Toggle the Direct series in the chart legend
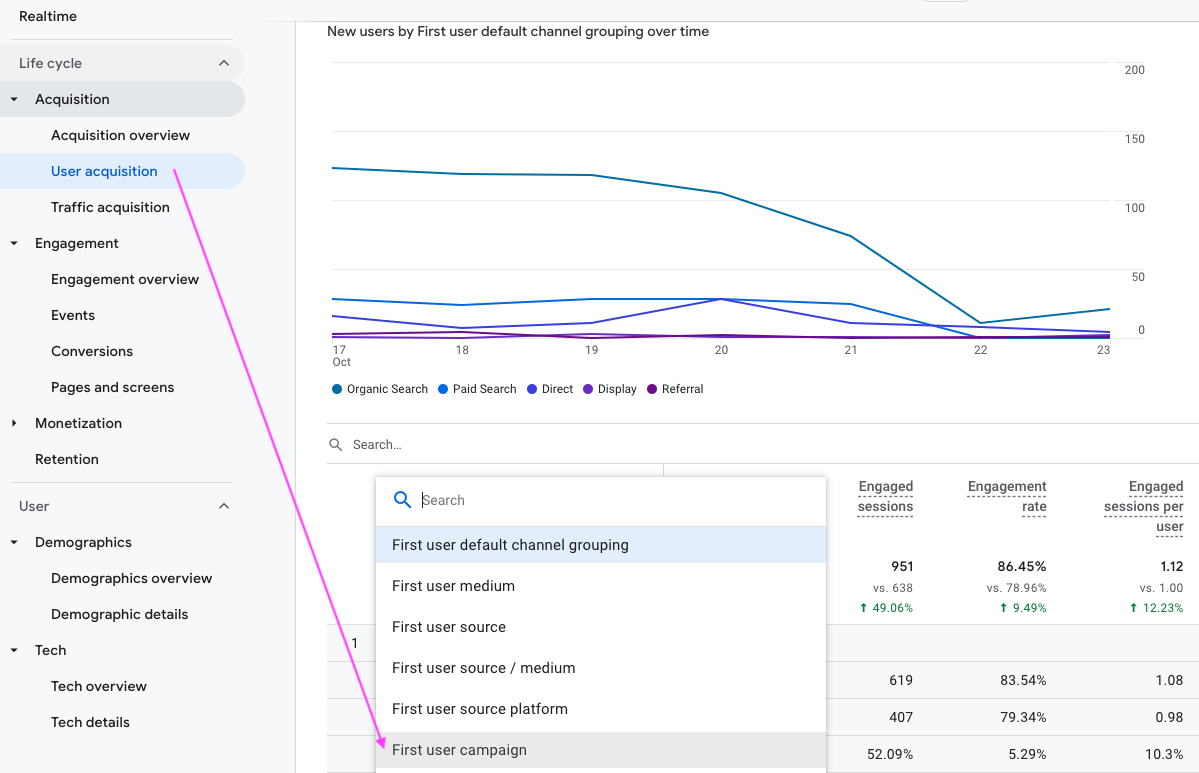 pos(549,389)
